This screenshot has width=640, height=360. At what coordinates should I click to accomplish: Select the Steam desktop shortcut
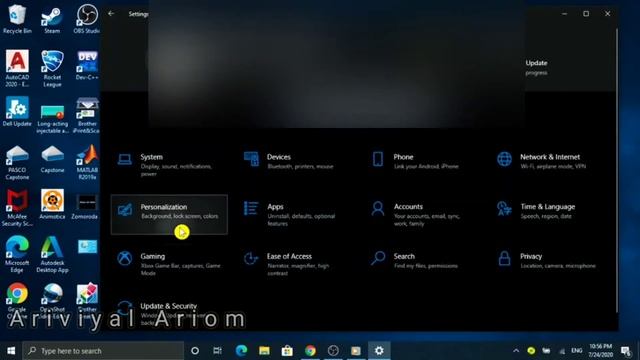52,20
